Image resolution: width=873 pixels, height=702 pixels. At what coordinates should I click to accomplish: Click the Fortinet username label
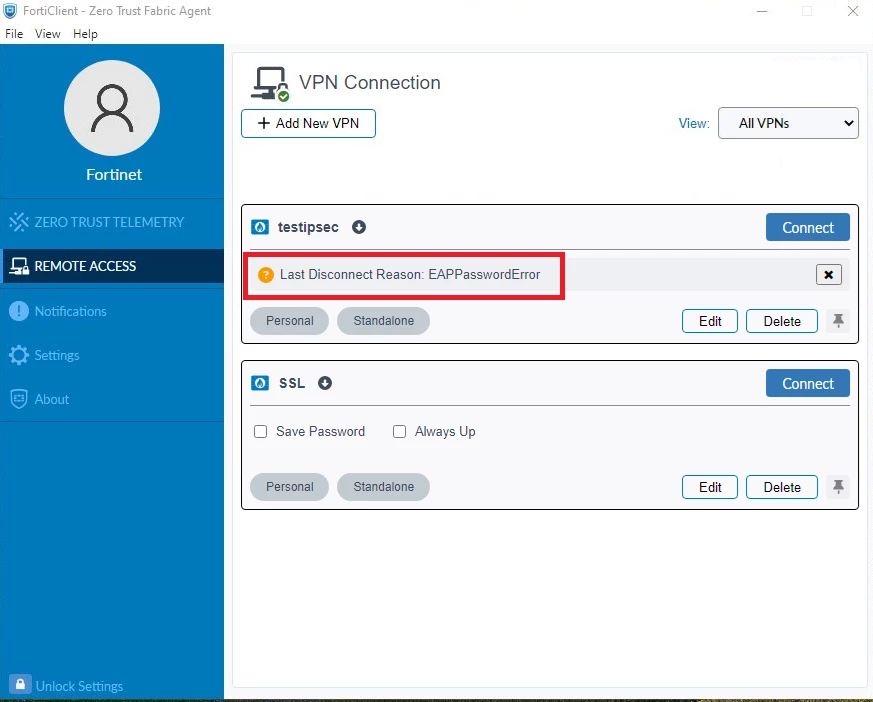114,174
